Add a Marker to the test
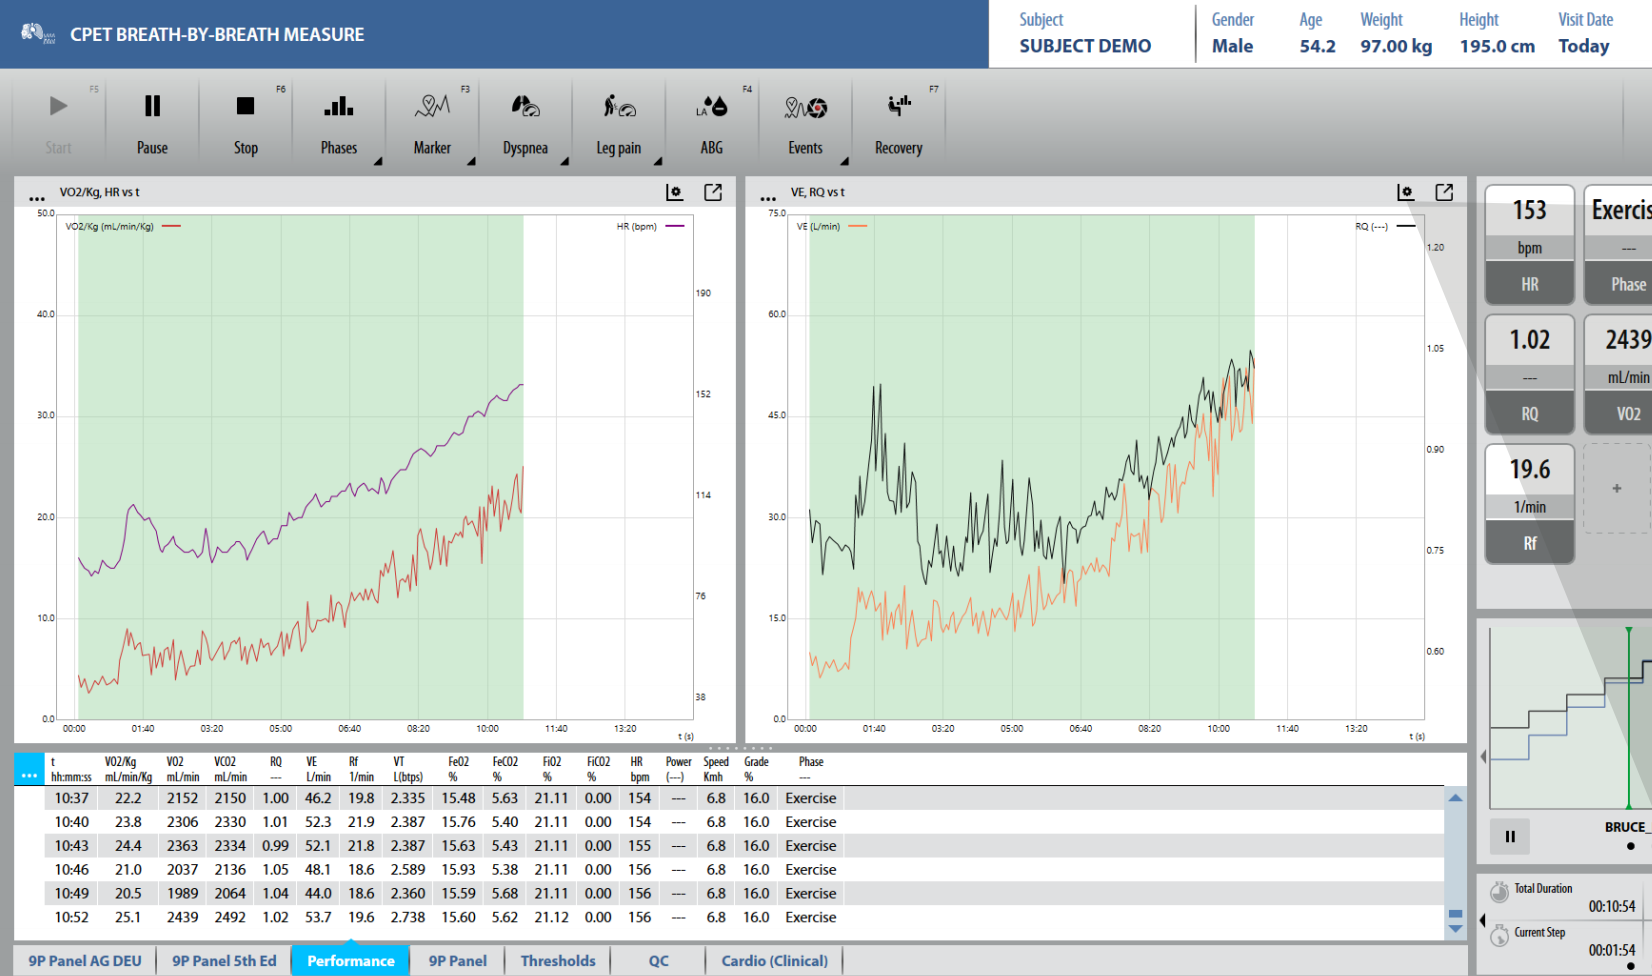 [x=432, y=123]
